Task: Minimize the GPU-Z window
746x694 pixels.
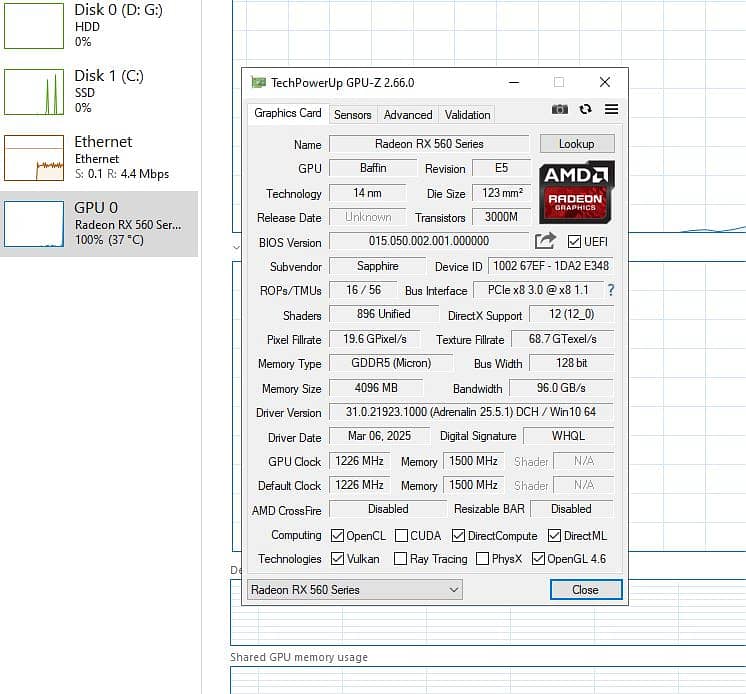Action: [514, 82]
